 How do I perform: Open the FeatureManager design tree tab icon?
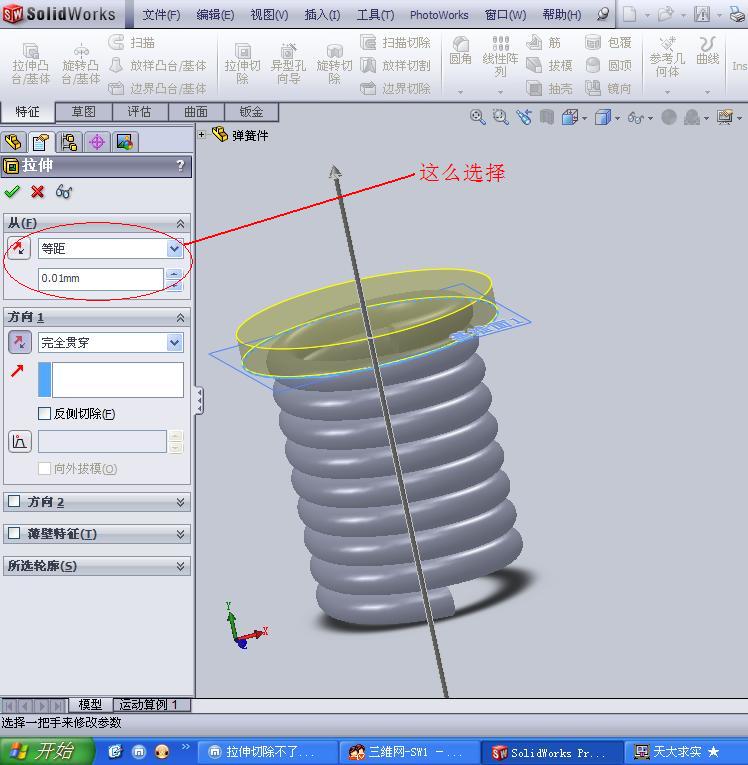point(13,142)
